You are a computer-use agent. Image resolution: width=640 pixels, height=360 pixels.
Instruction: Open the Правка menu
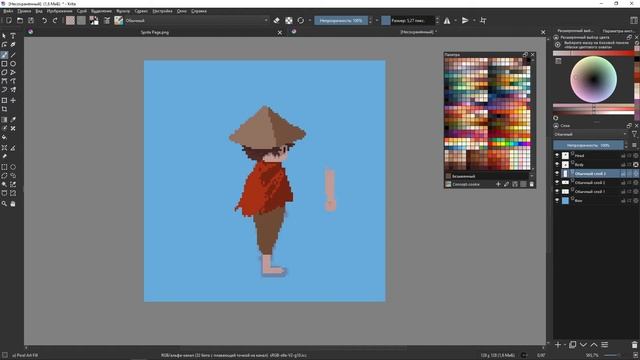[24, 11]
